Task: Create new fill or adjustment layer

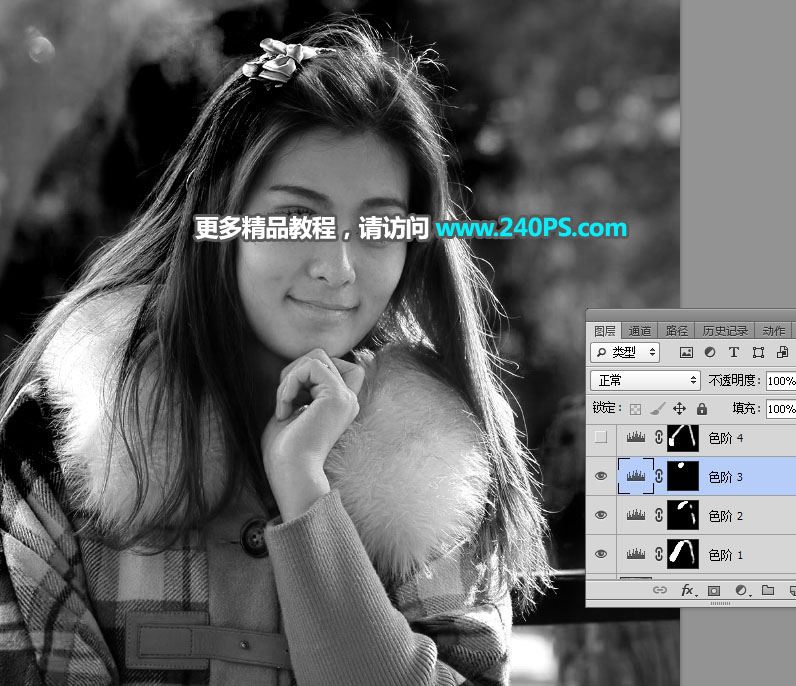Action: [x=742, y=590]
